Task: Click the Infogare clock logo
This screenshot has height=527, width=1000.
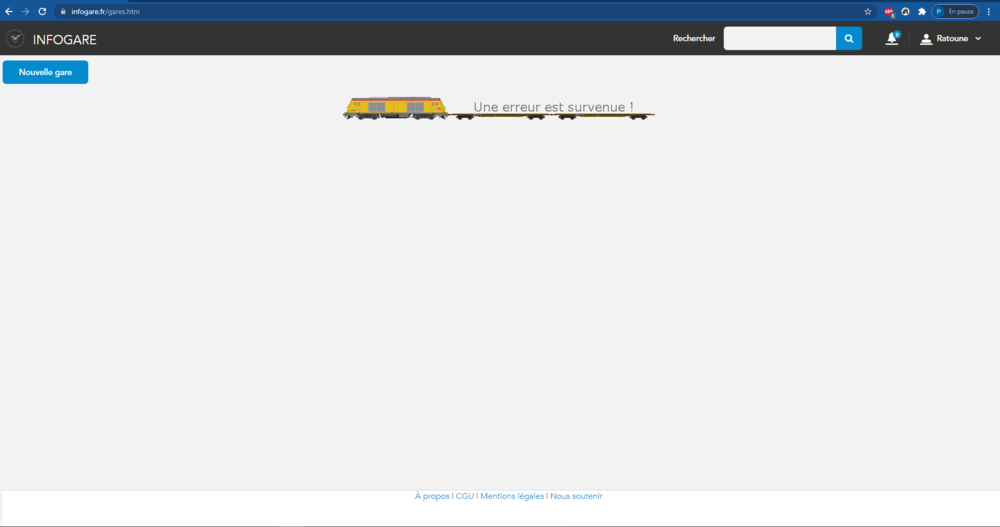Action: click(x=15, y=39)
